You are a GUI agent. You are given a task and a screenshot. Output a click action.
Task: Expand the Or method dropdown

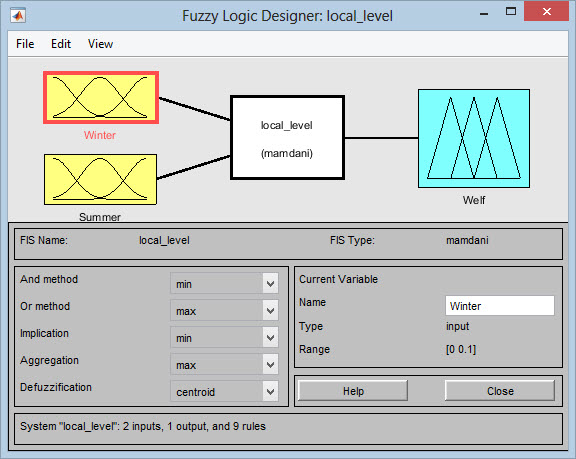[224, 310]
